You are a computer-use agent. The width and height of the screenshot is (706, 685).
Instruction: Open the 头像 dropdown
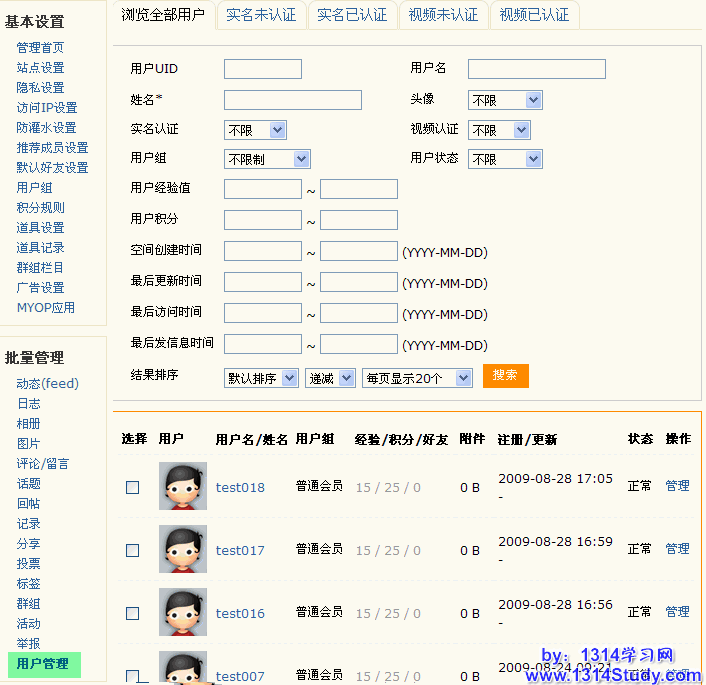[x=505, y=100]
